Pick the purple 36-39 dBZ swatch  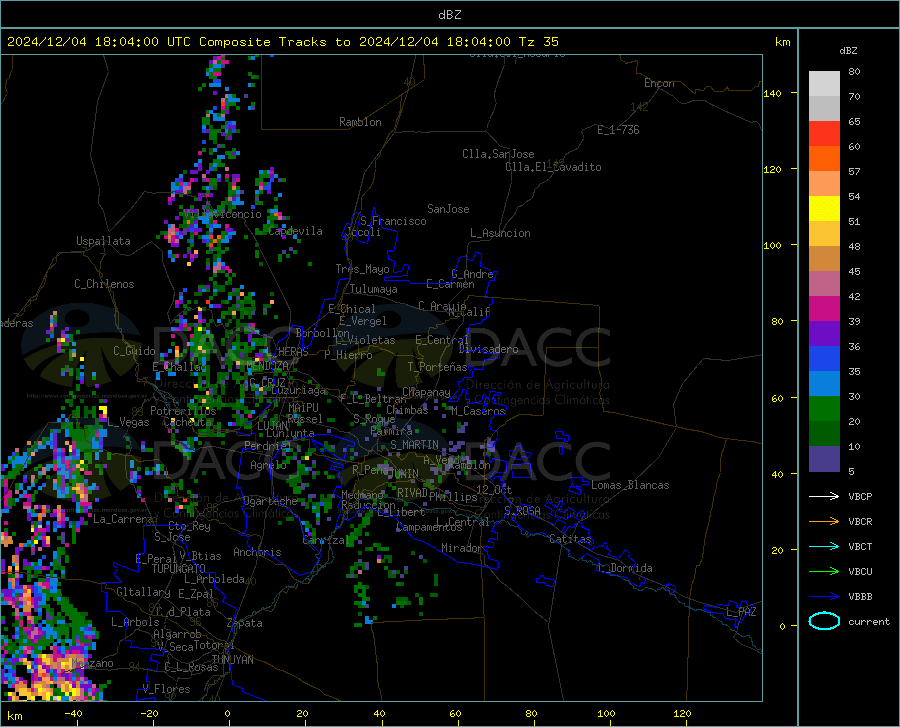coord(824,334)
